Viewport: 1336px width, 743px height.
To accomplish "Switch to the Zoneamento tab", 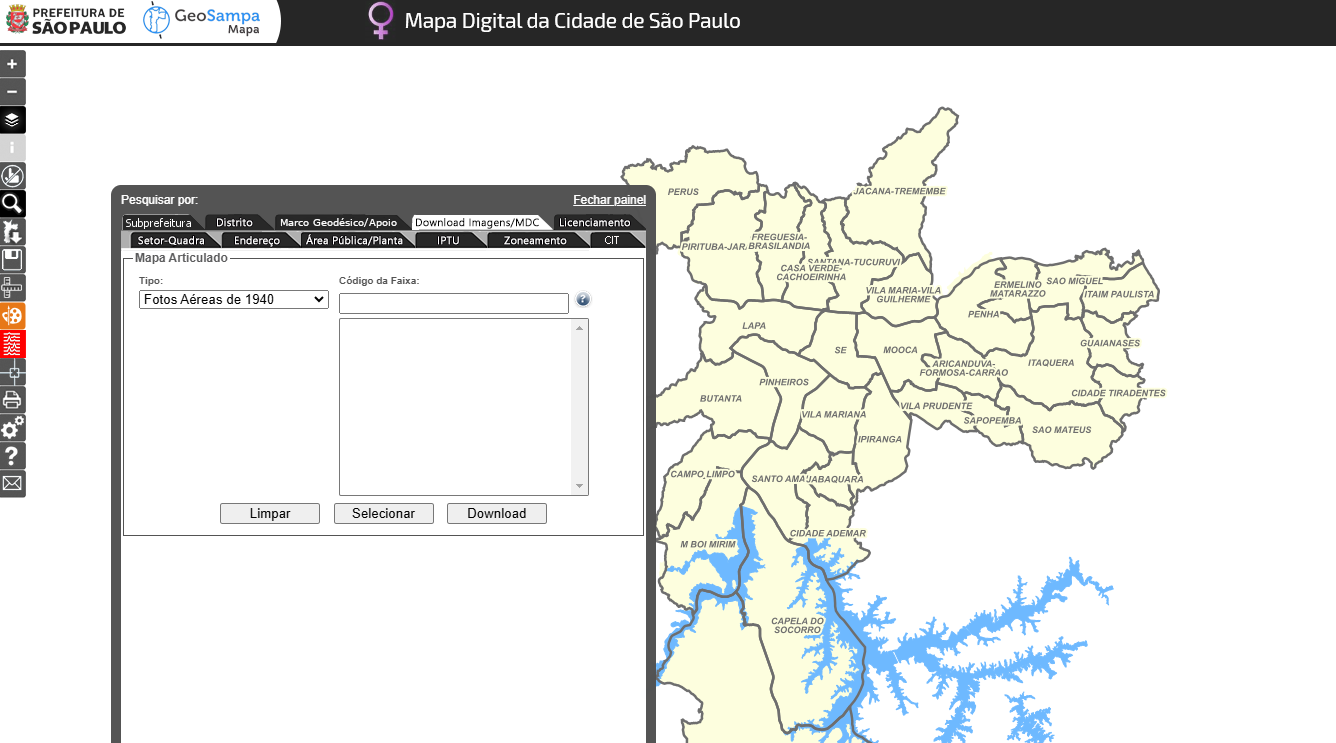I will [x=535, y=240].
